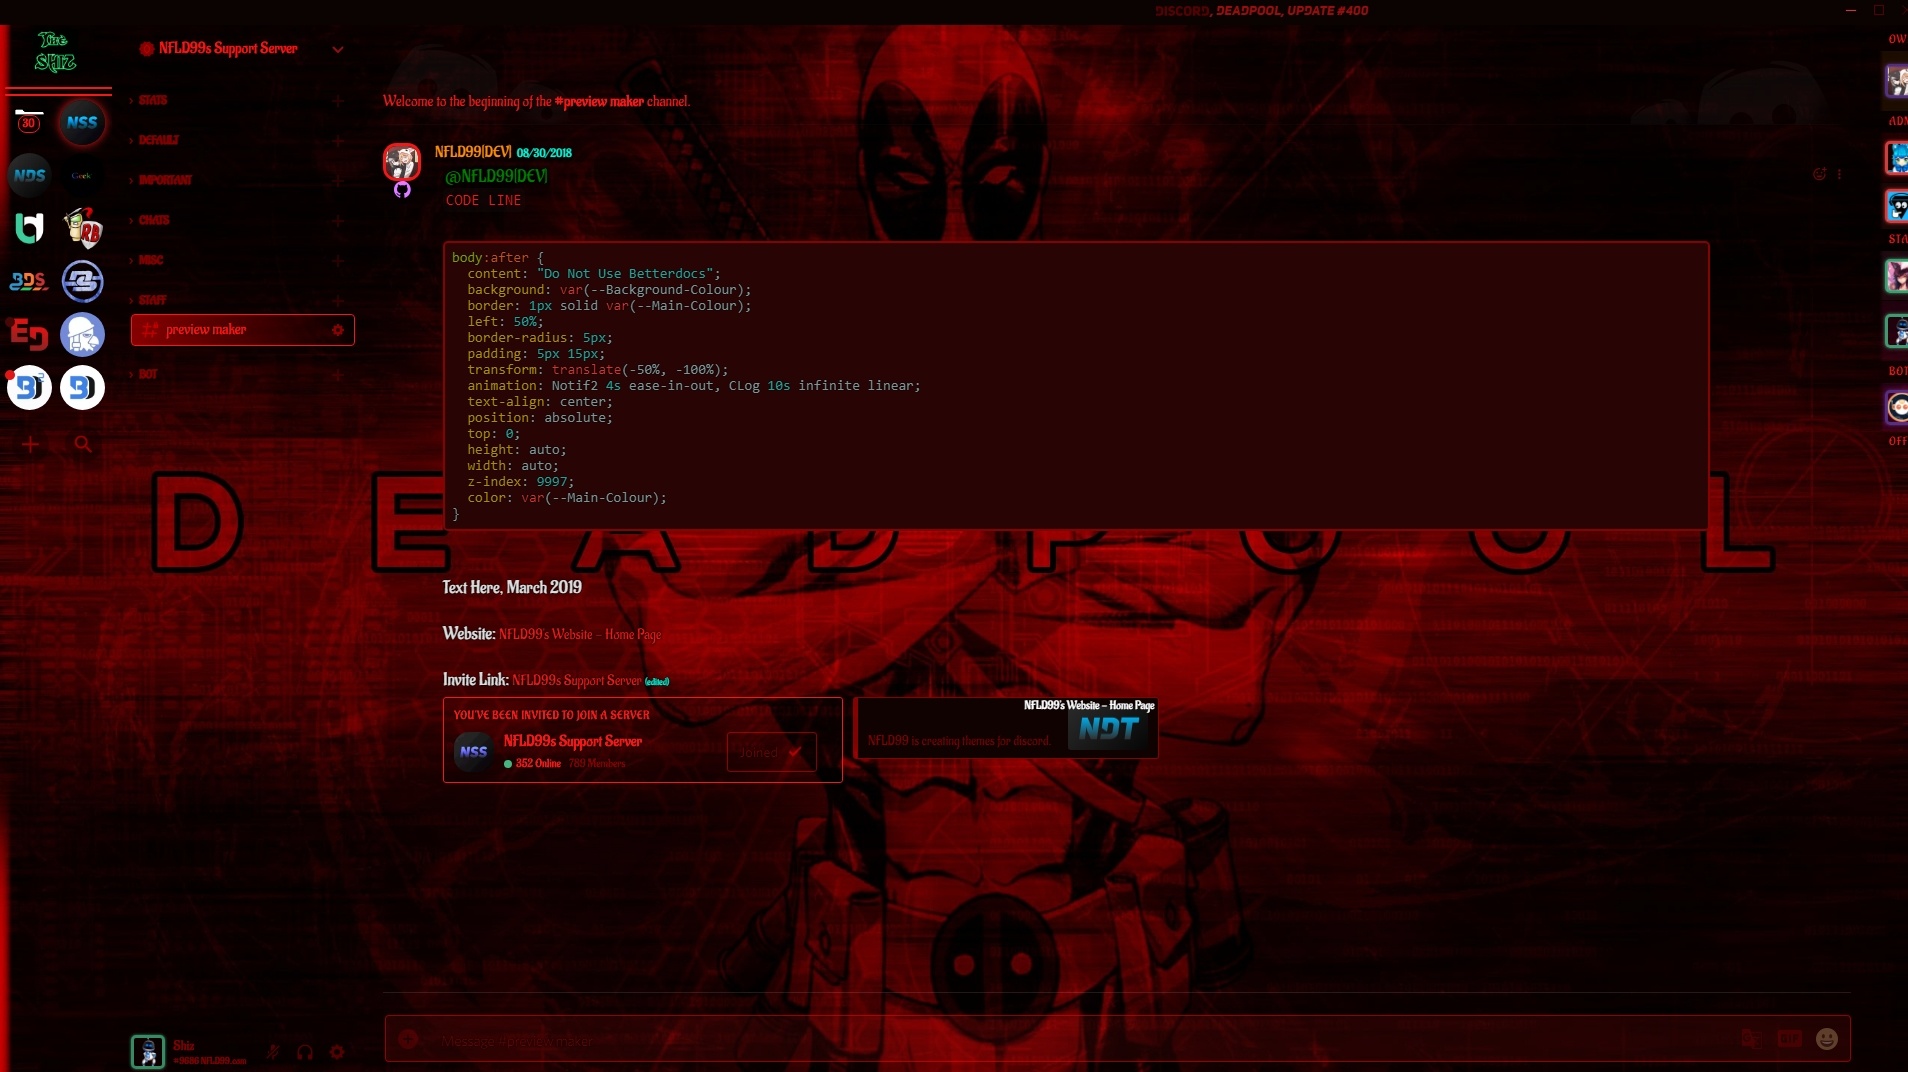
Task: Click the @NFLD99|DEV mention
Action: point(496,176)
